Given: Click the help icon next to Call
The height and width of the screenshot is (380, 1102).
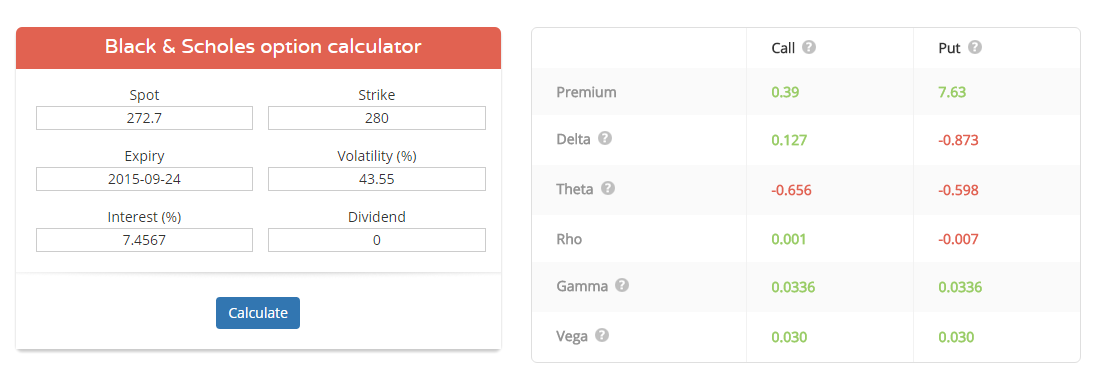Looking at the screenshot, I should (809, 48).
